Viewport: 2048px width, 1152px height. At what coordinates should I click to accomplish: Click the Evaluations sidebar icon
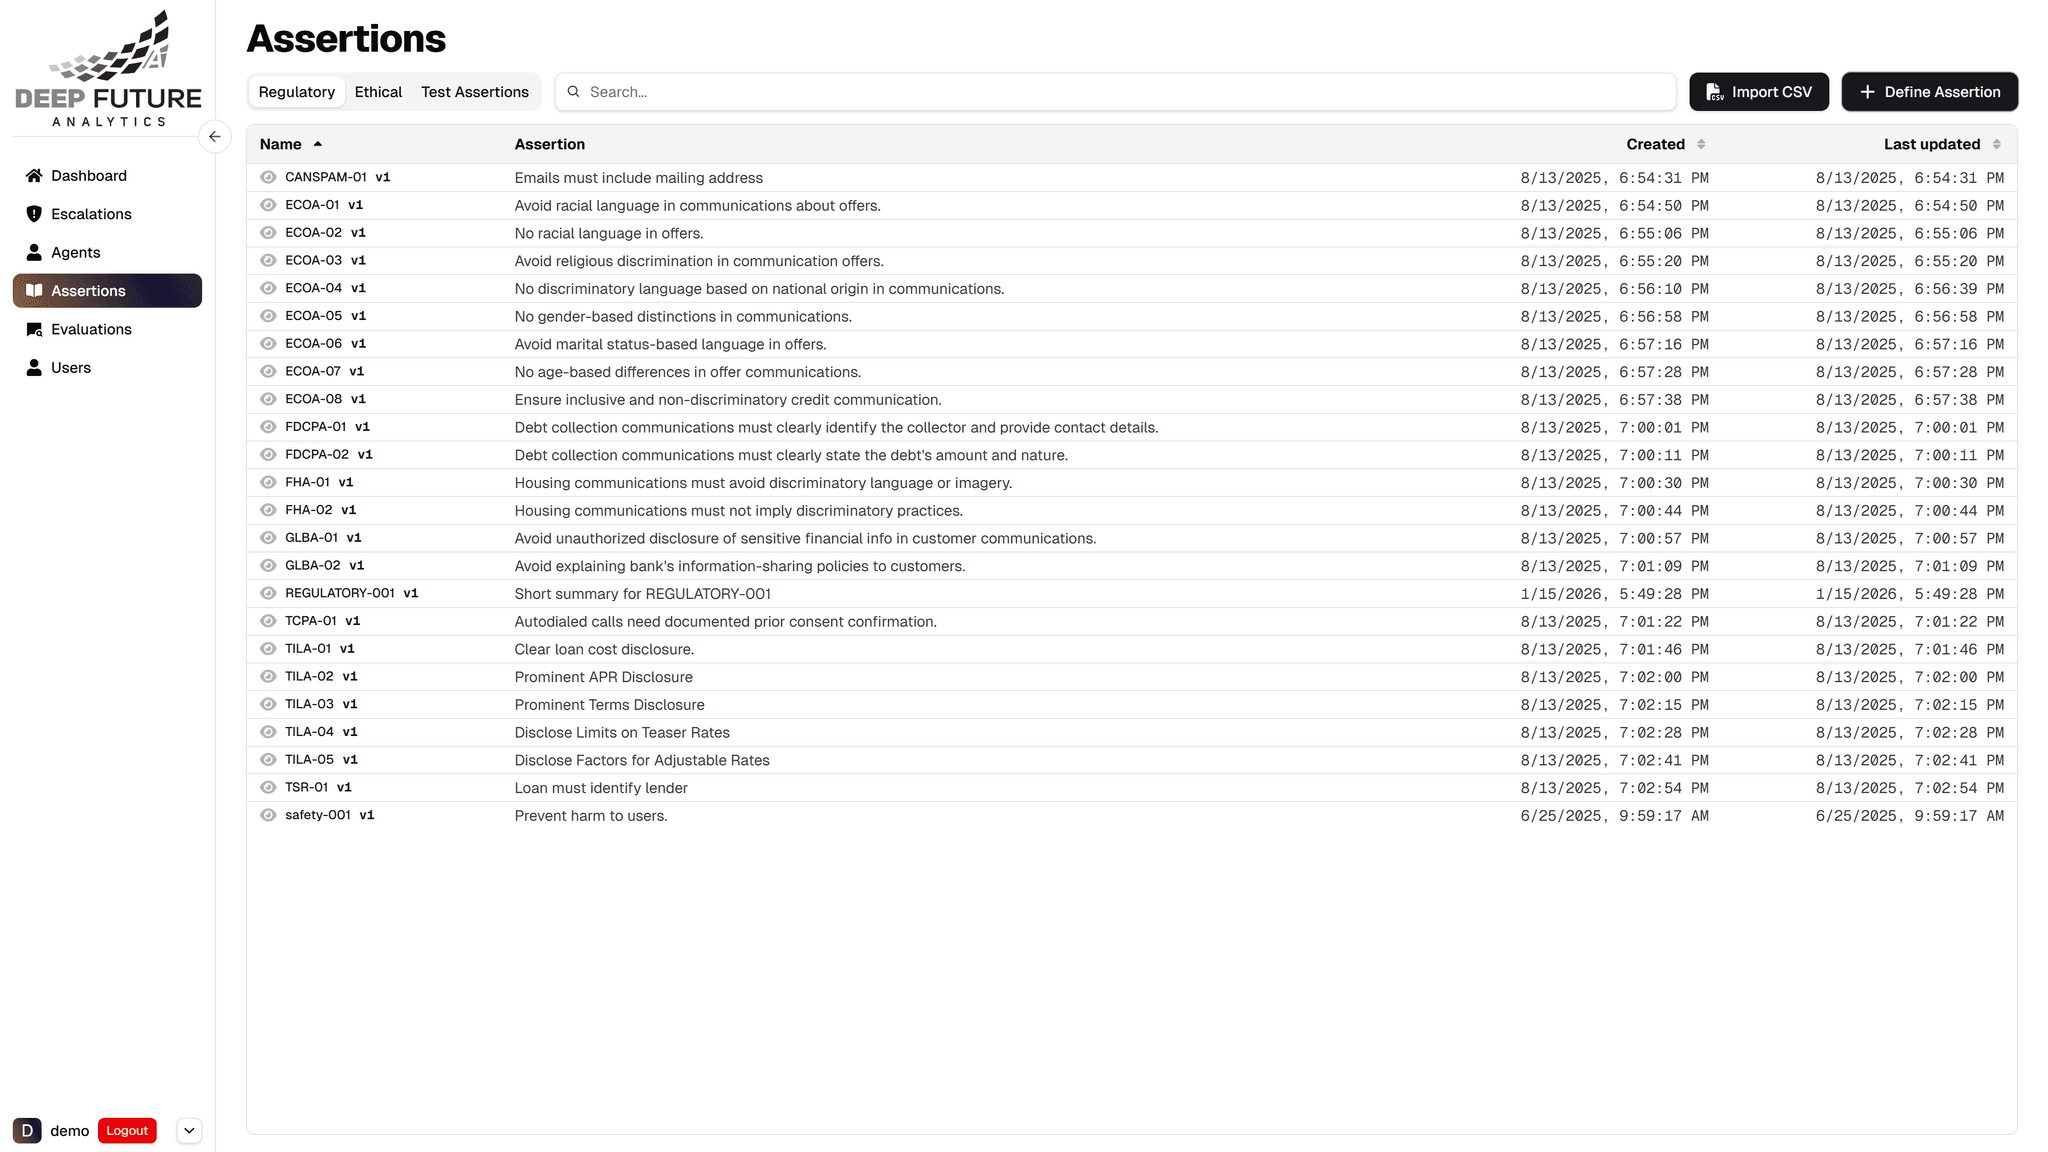pos(34,330)
